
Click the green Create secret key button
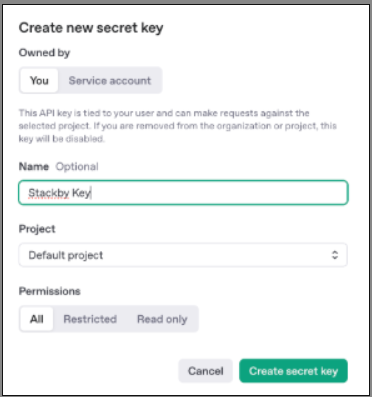coord(293,371)
